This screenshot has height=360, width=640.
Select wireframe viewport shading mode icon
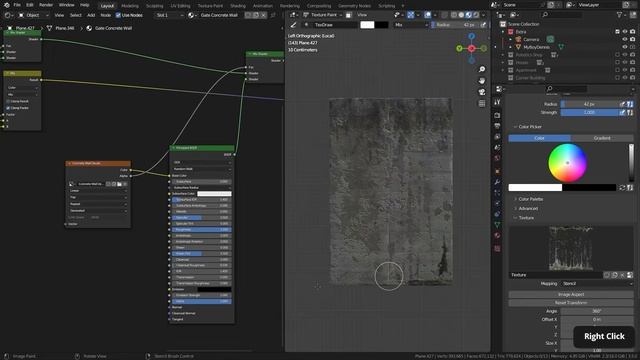[x=454, y=15]
